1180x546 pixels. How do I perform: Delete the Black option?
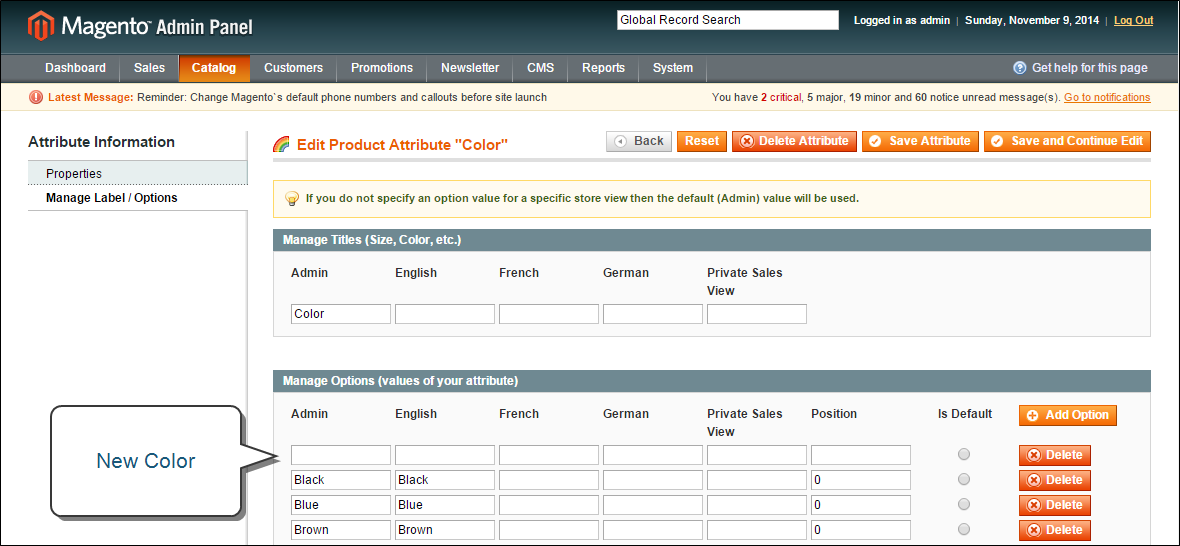[x=1055, y=480]
